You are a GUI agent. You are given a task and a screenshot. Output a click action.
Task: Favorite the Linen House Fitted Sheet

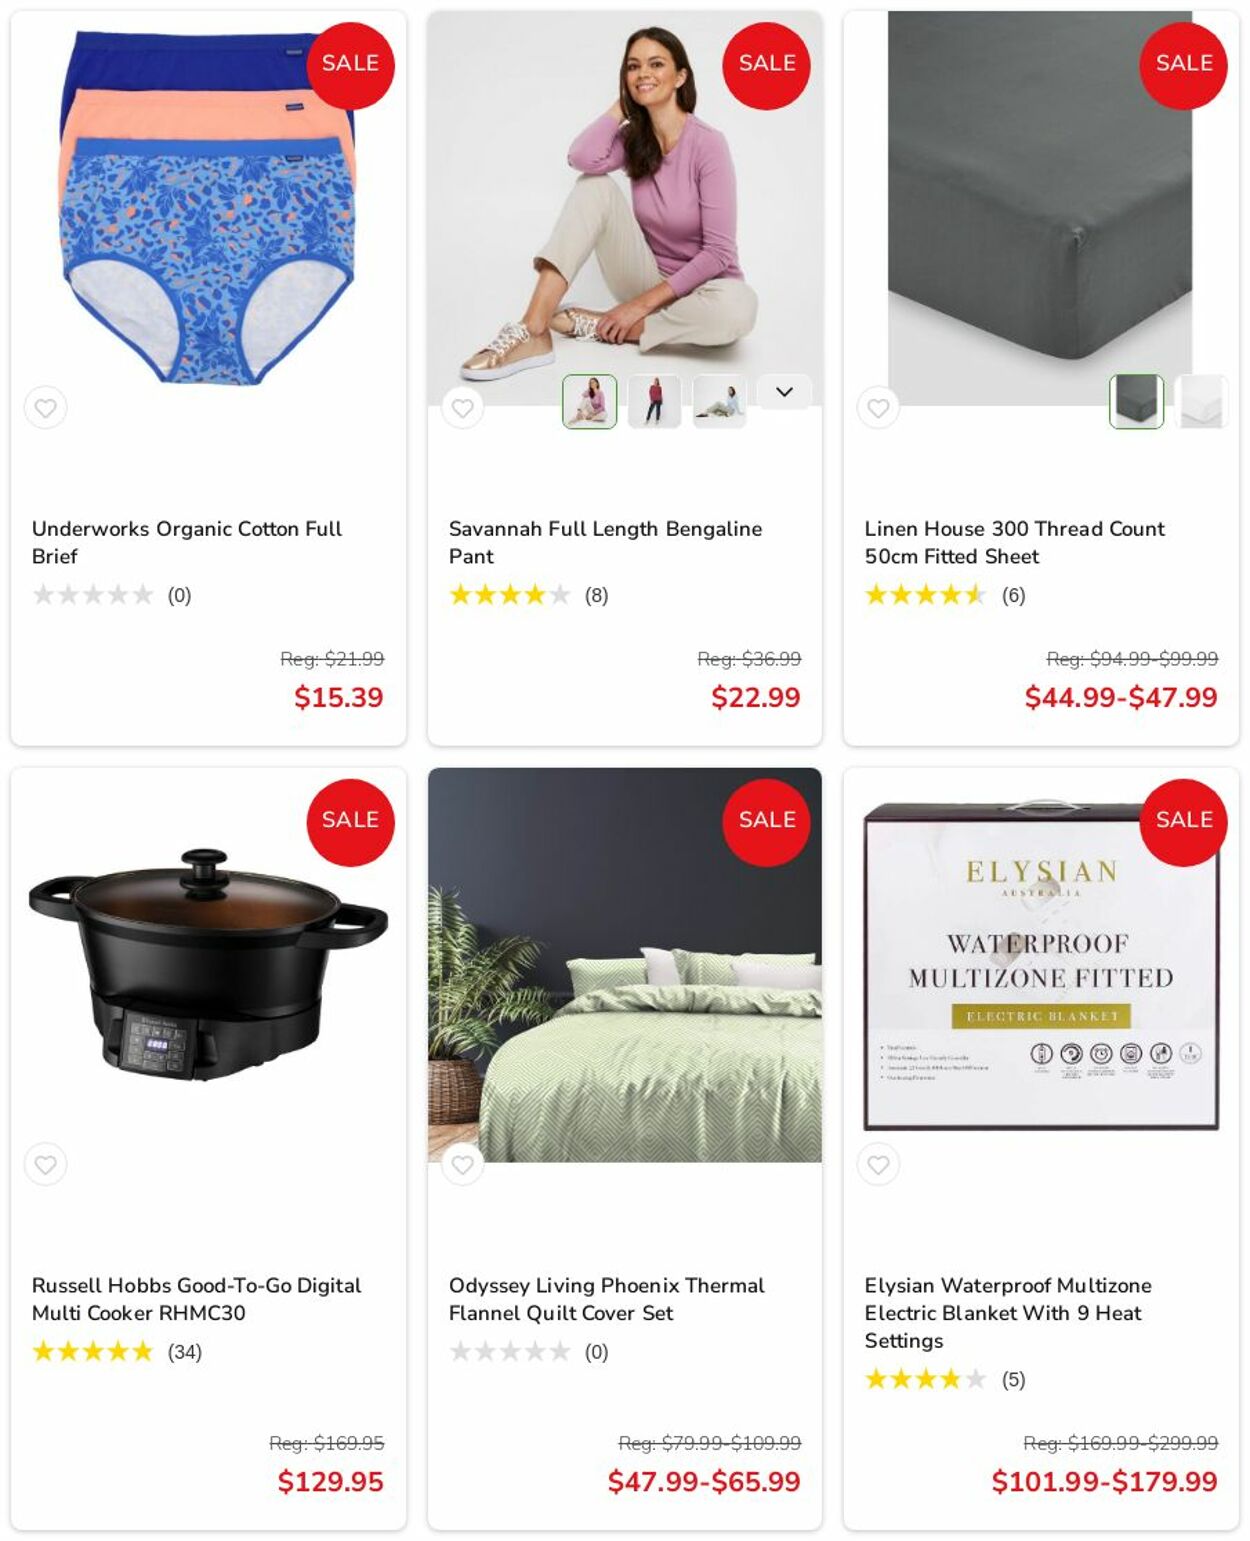tap(878, 407)
